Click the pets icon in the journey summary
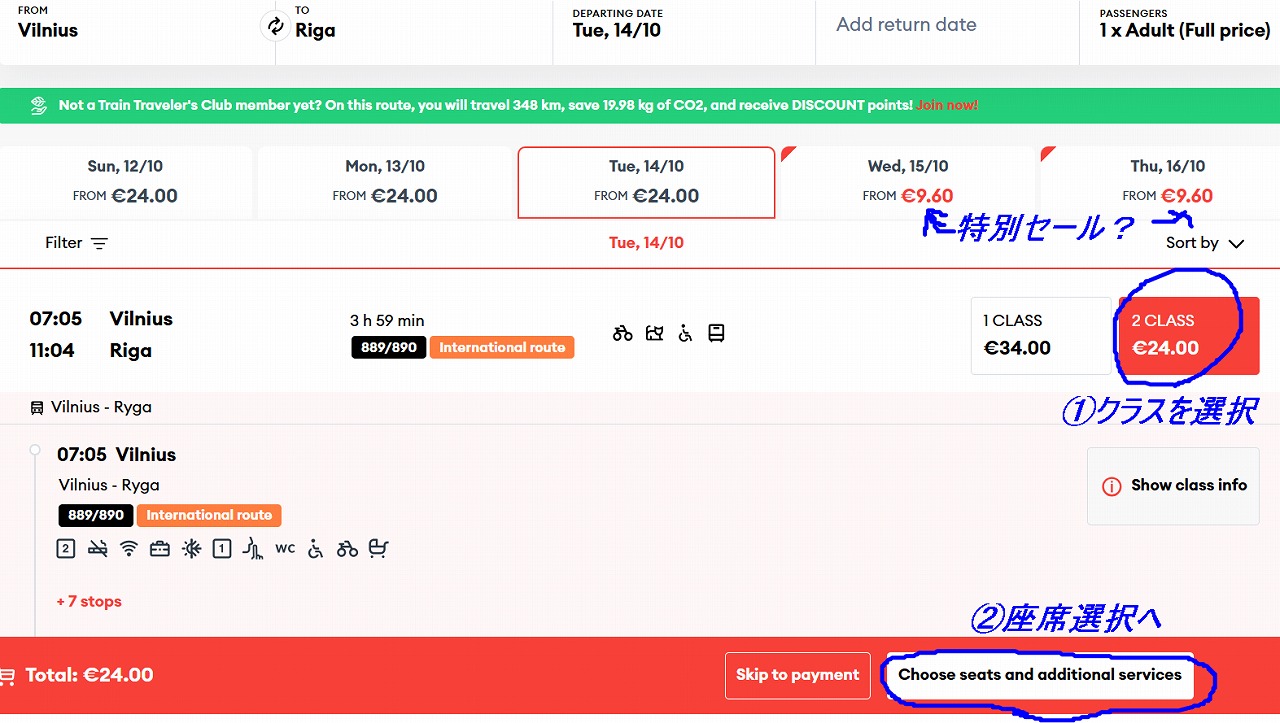The width and height of the screenshot is (1280, 723). [x=654, y=333]
